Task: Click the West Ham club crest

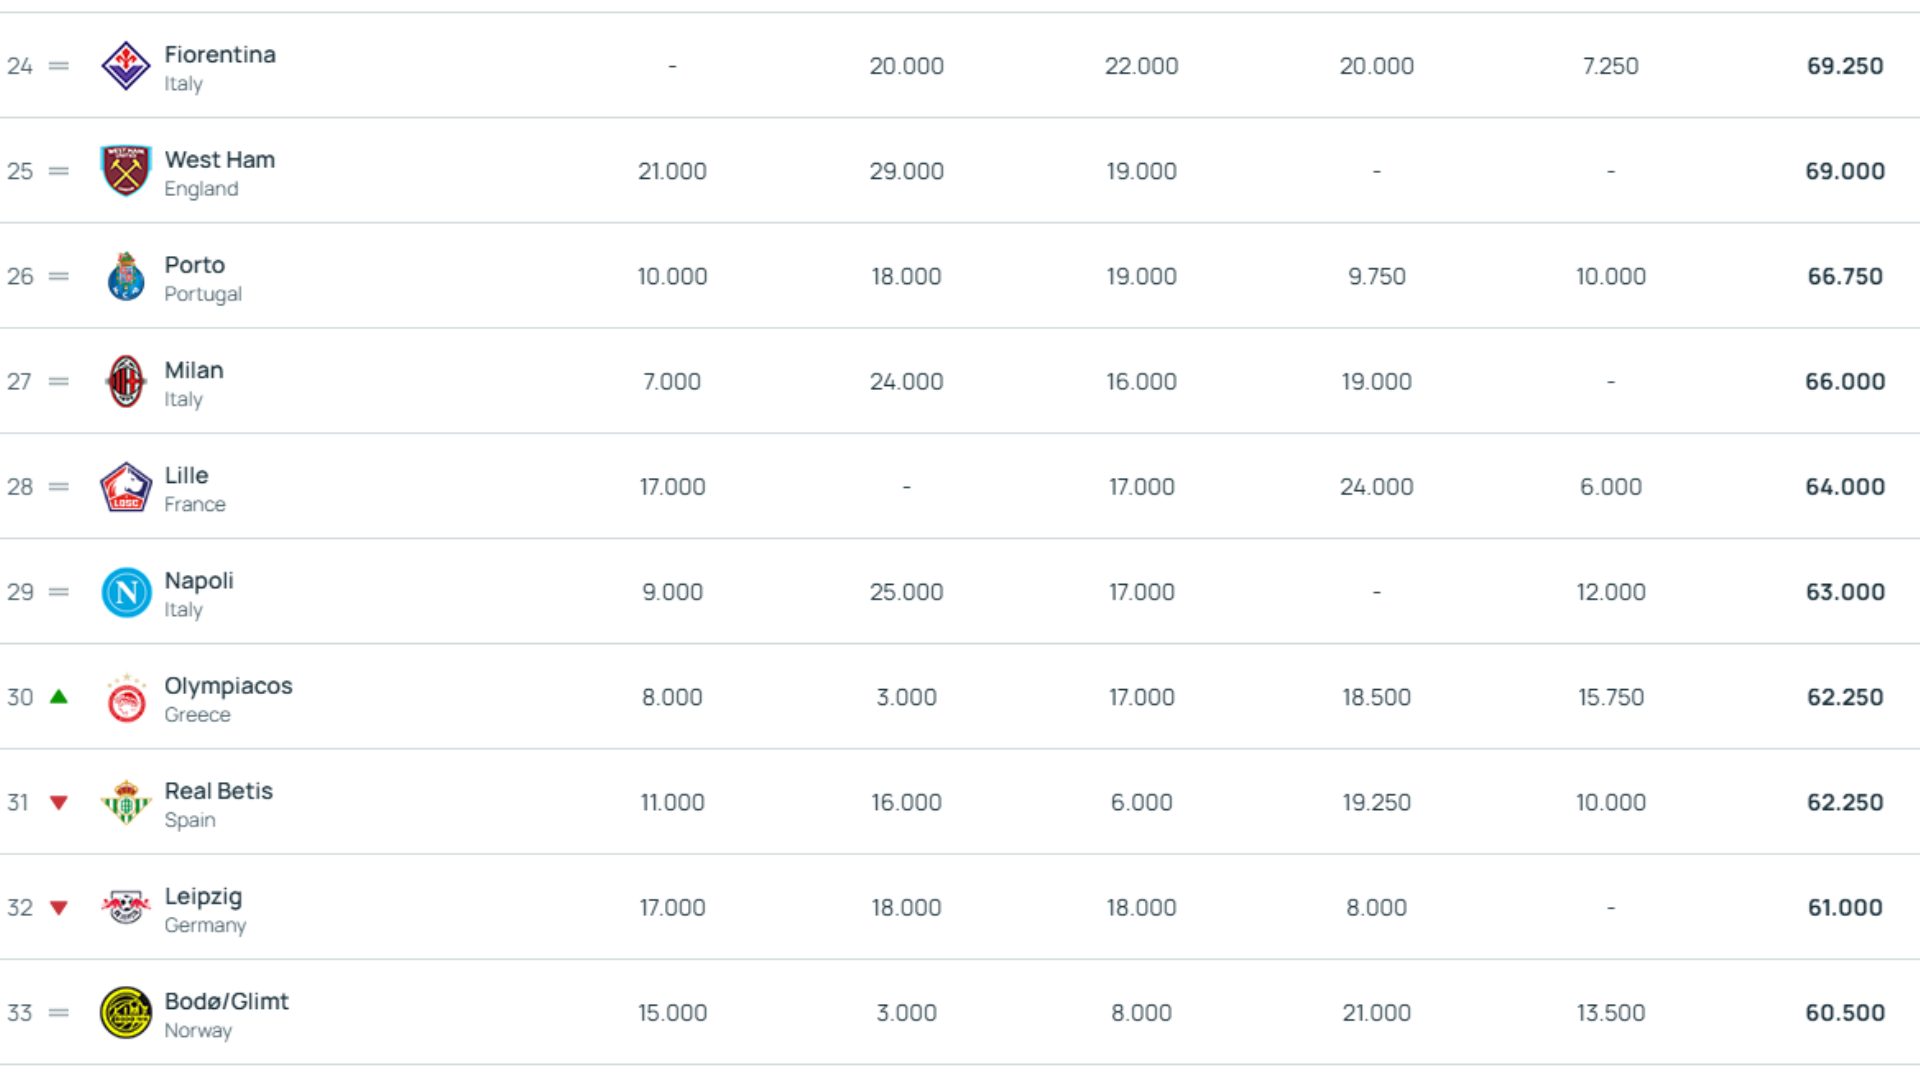Action: point(126,171)
